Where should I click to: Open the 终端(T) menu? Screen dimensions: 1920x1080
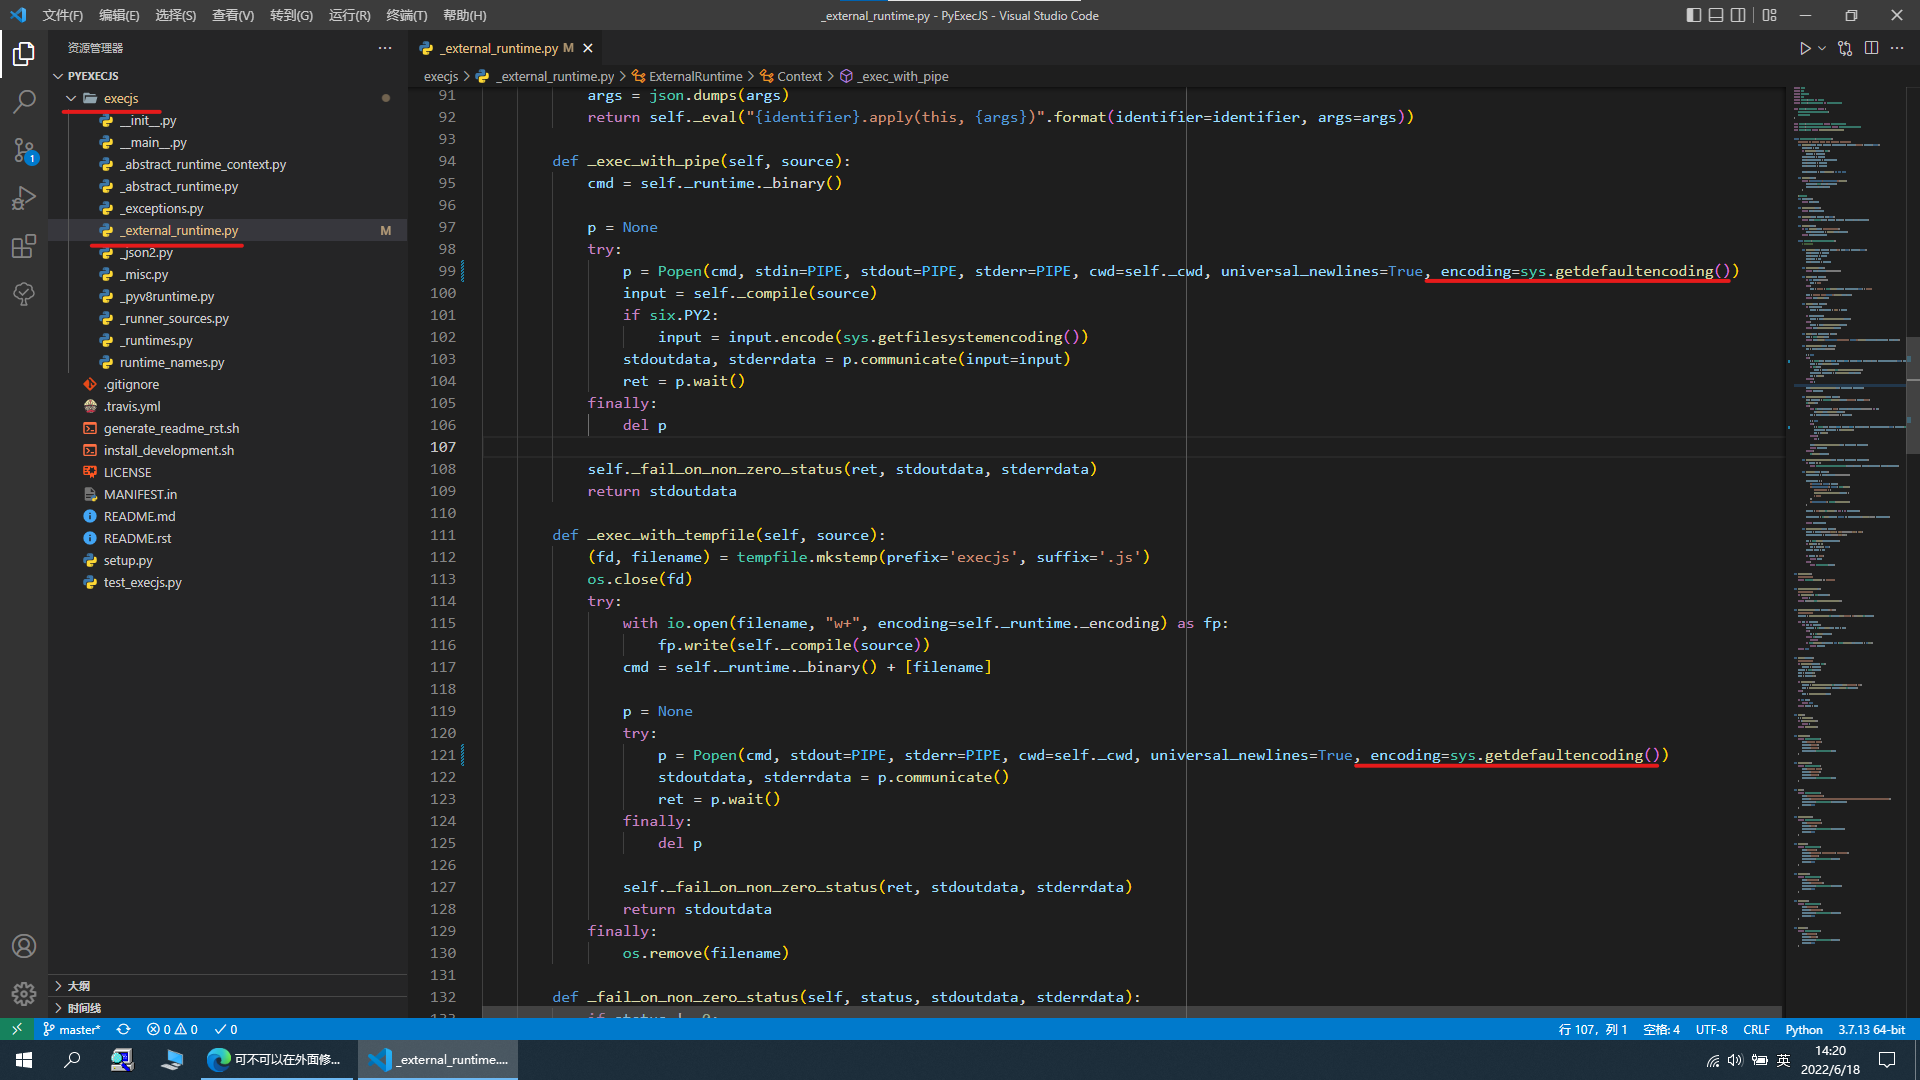coord(406,15)
